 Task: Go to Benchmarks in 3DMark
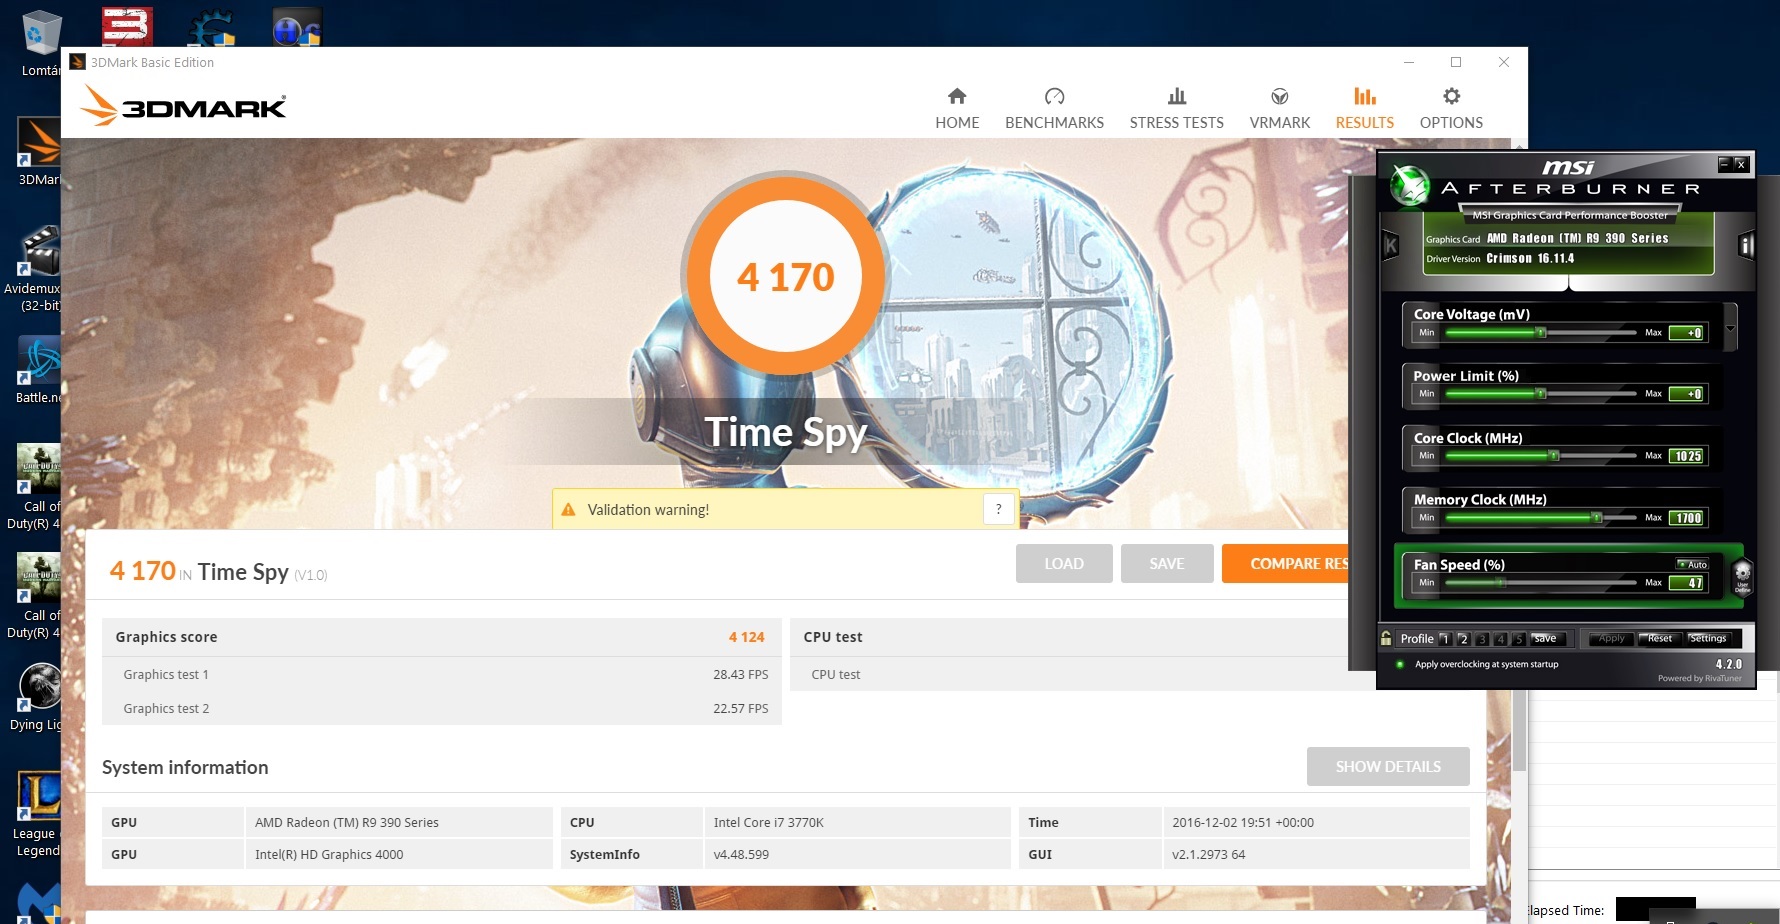[1054, 108]
